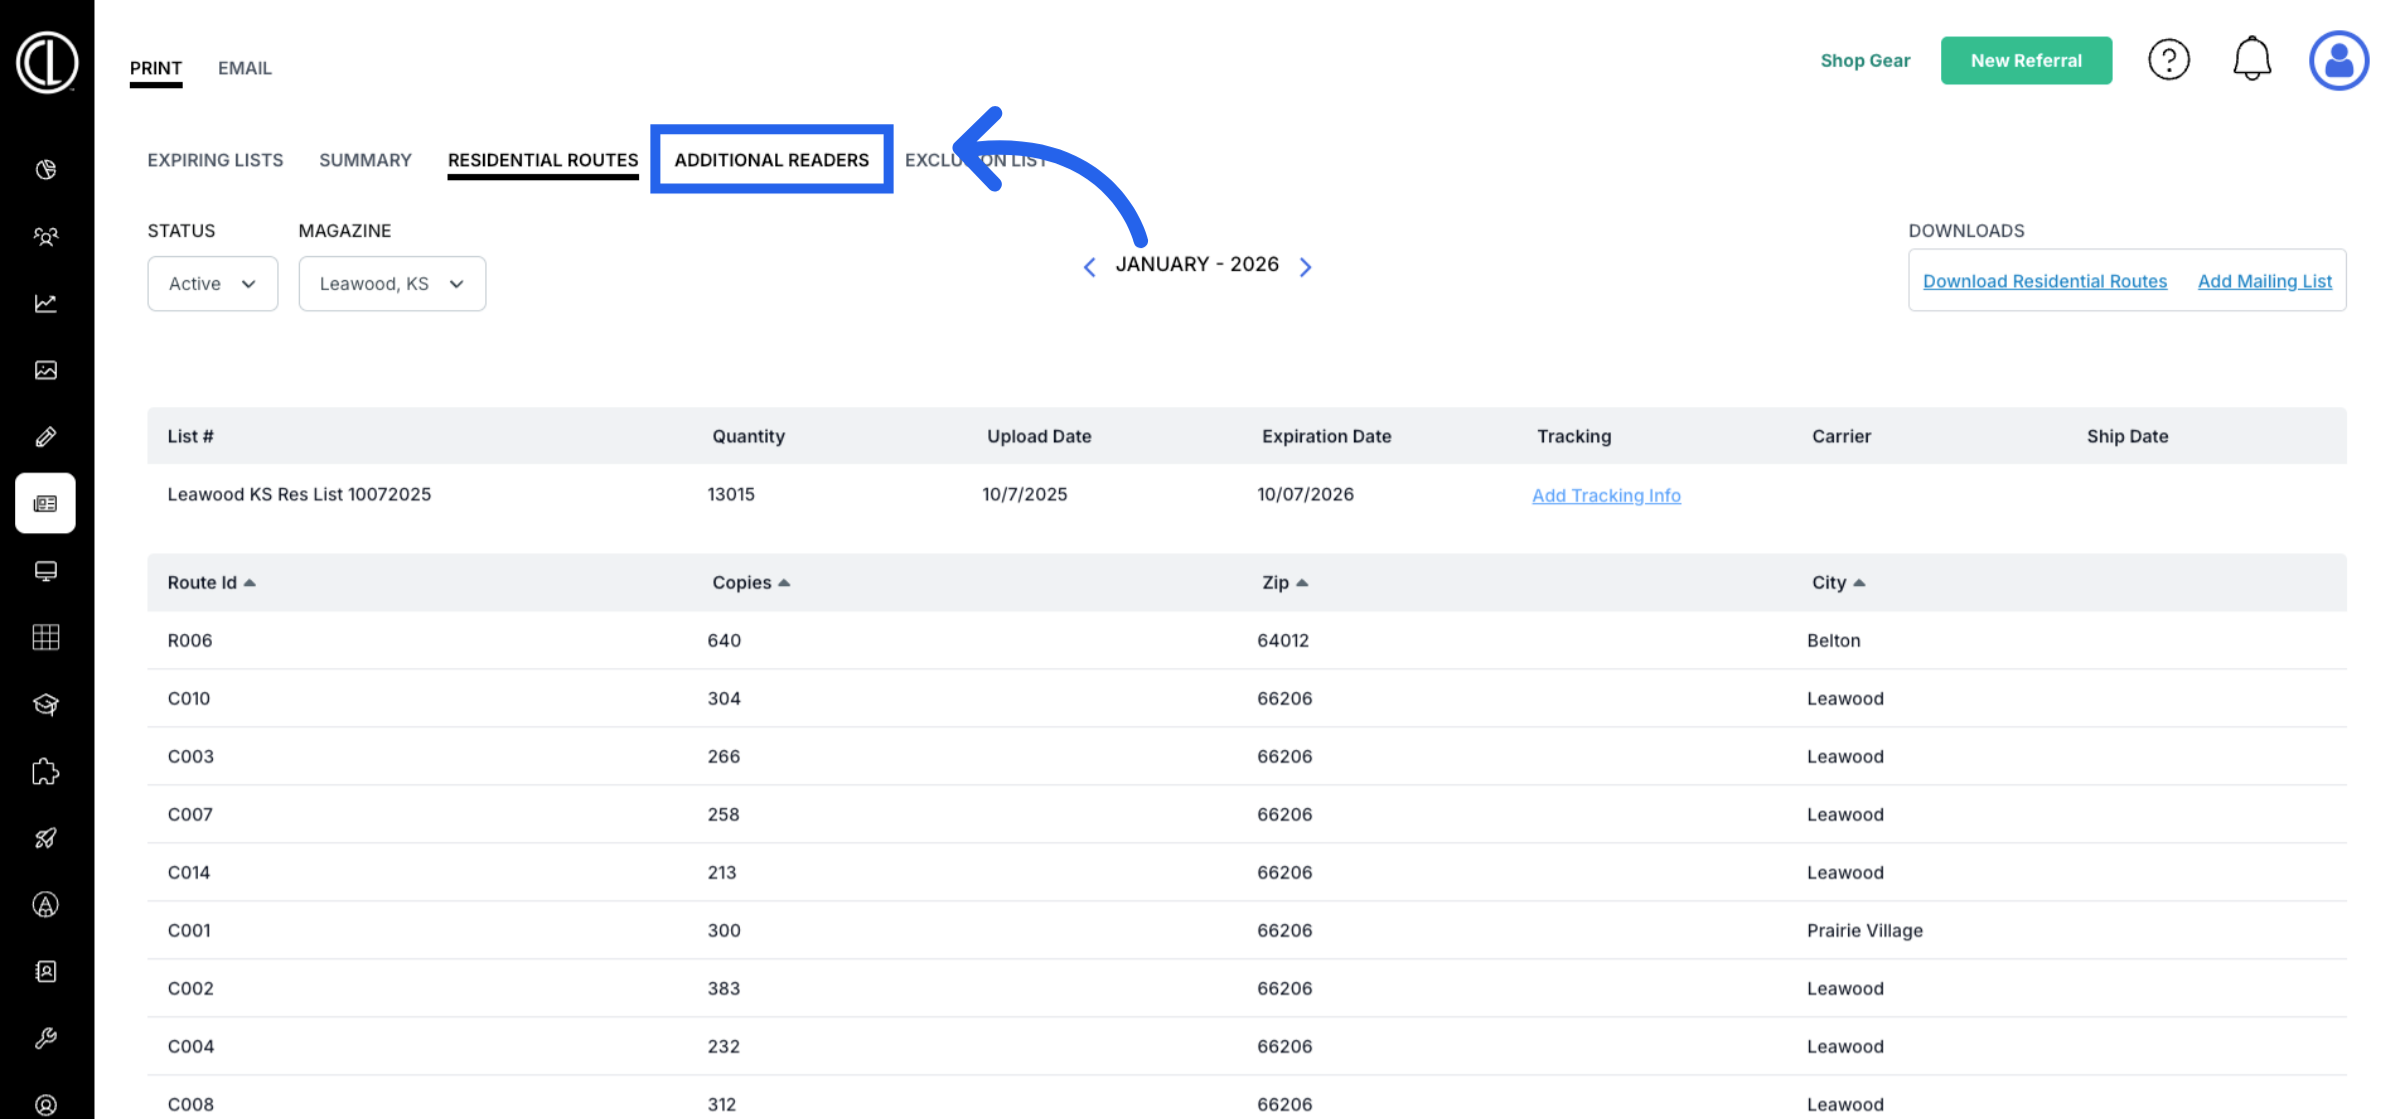This screenshot has width=2400, height=1119.
Task: Click the puzzle piece integrations icon
Action: point(46,771)
